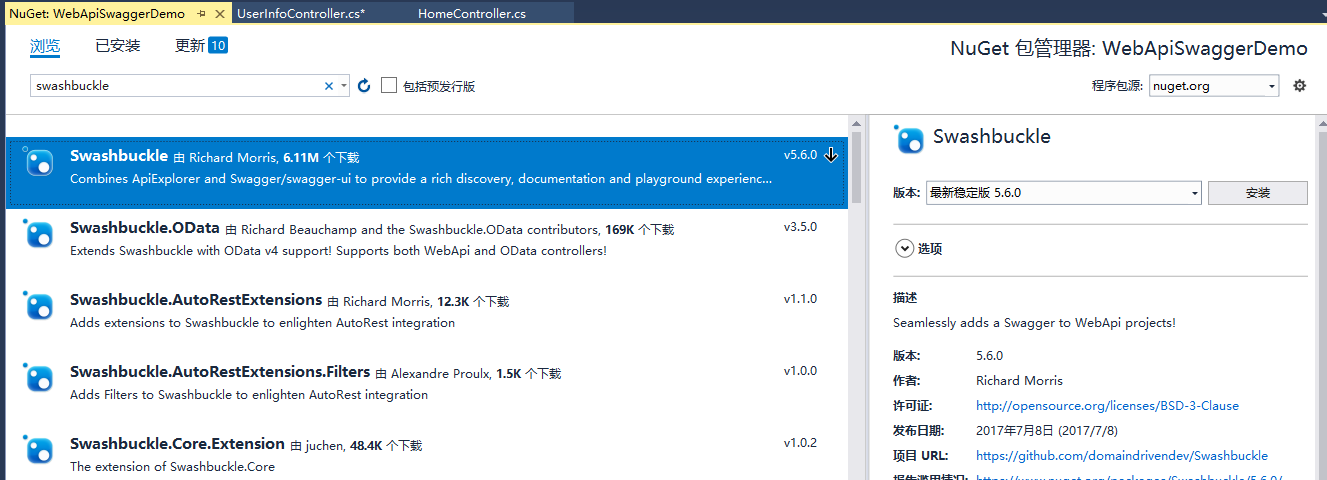Click the updates count badge 10
The width and height of the screenshot is (1327, 480).
click(218, 45)
